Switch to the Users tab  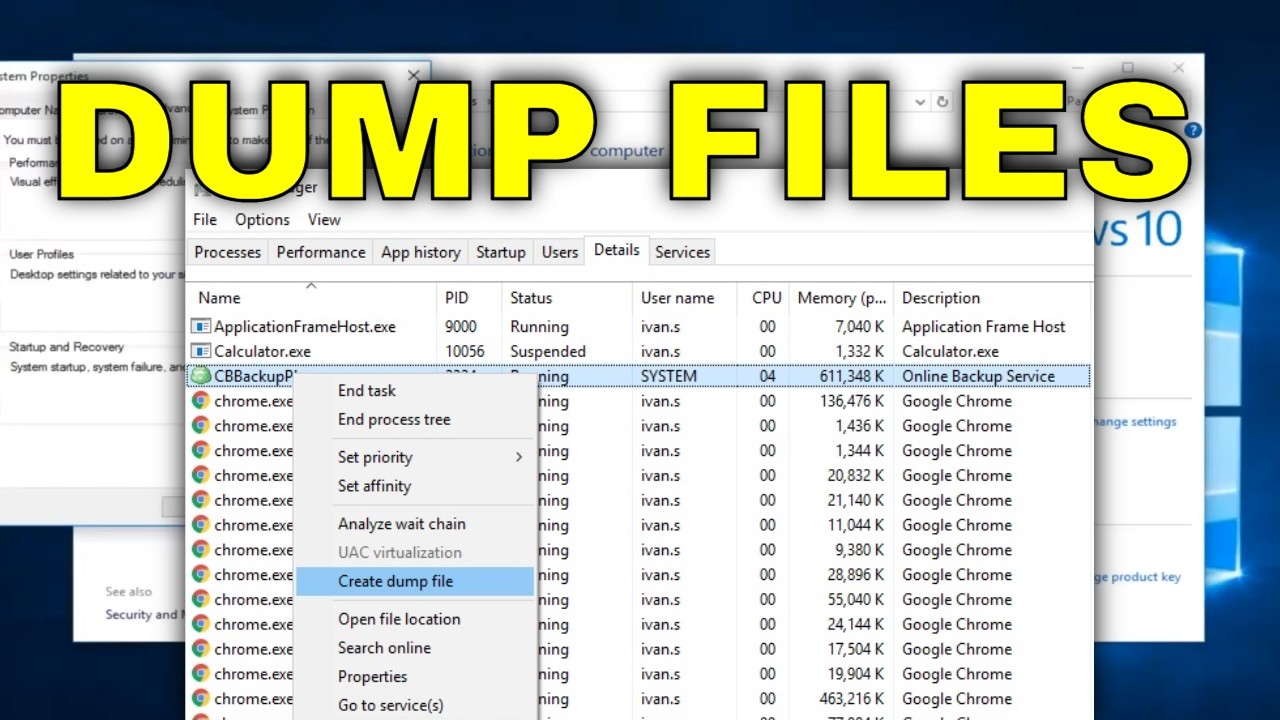click(560, 252)
